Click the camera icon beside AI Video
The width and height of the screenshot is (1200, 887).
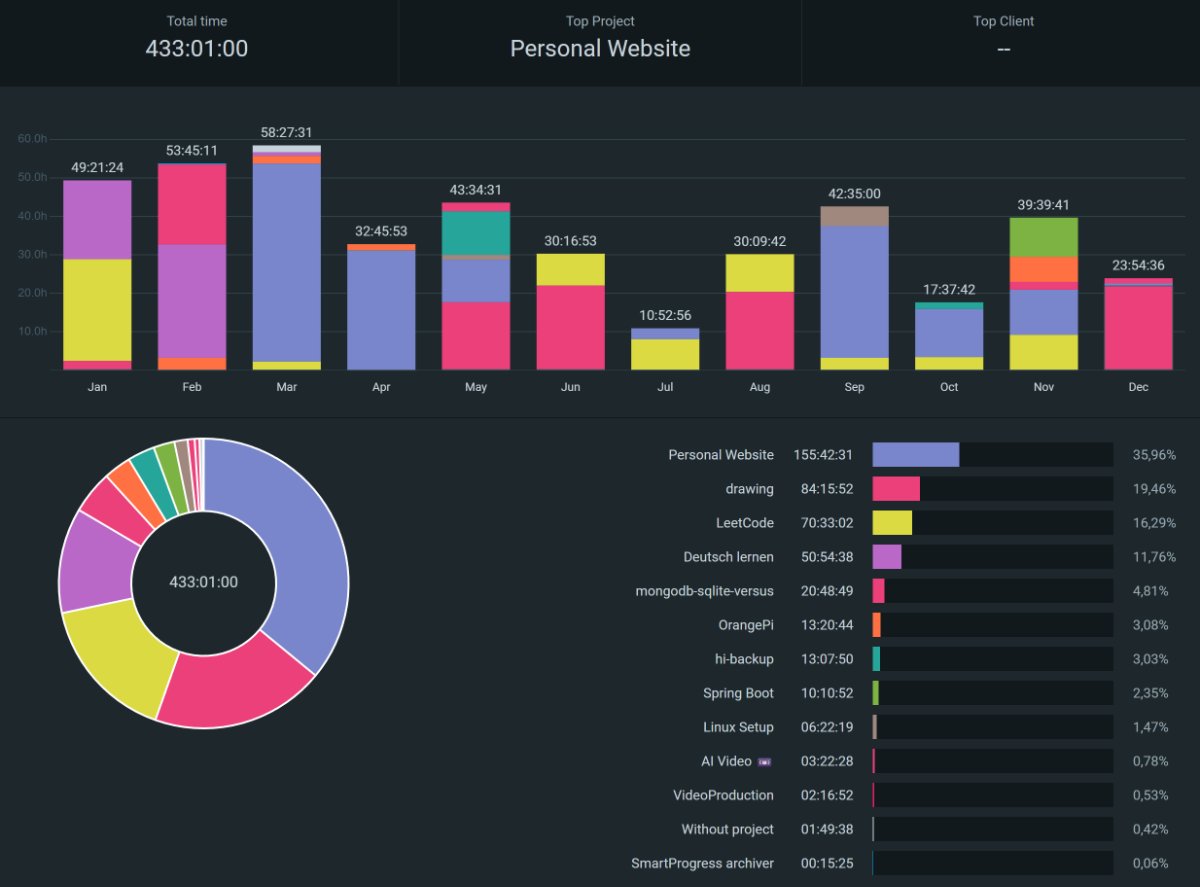coord(765,762)
